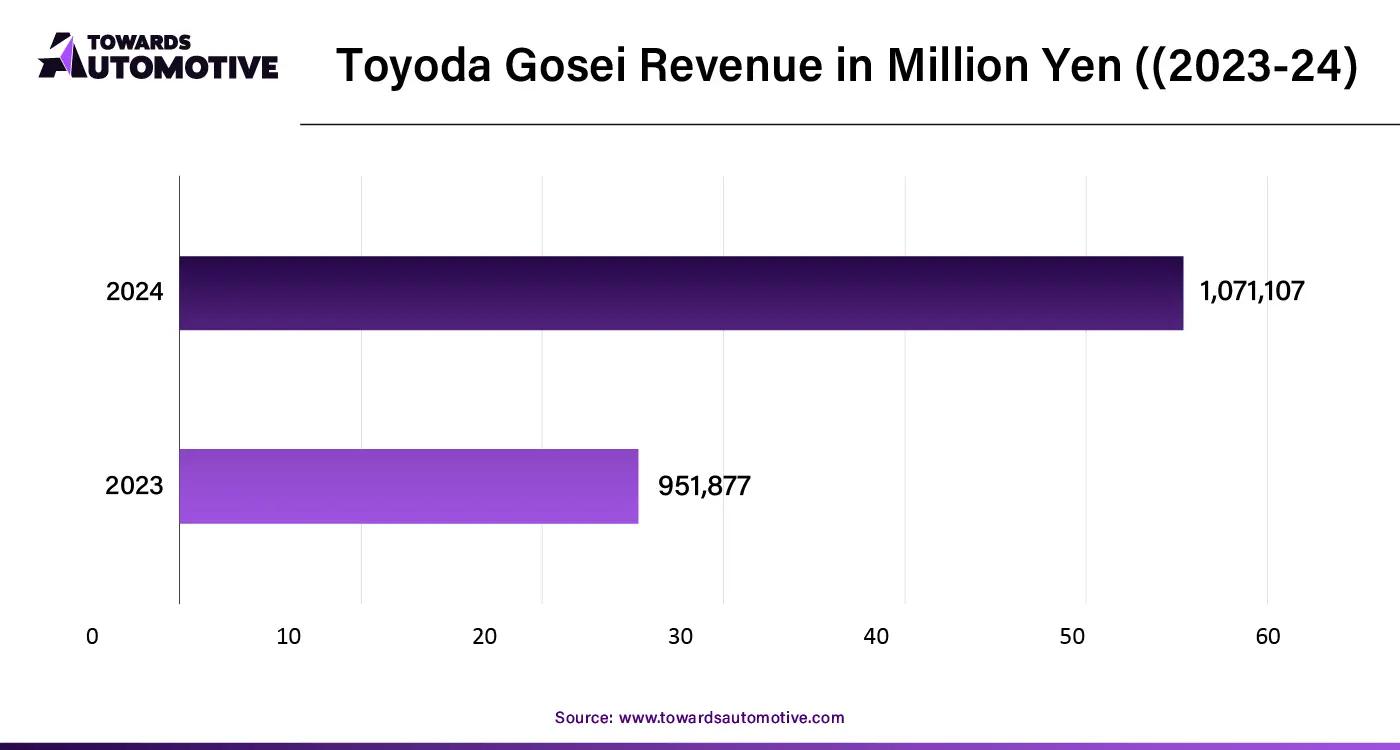Click the chart title Toyoda Gosei Revenue

click(846, 66)
